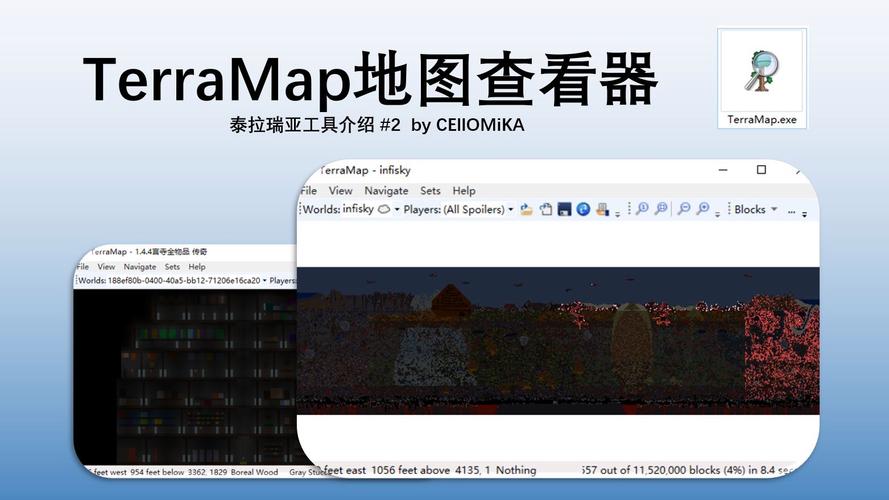Open the View menu in the 1.4.4 back window
889x500 pixels.
click(106, 266)
